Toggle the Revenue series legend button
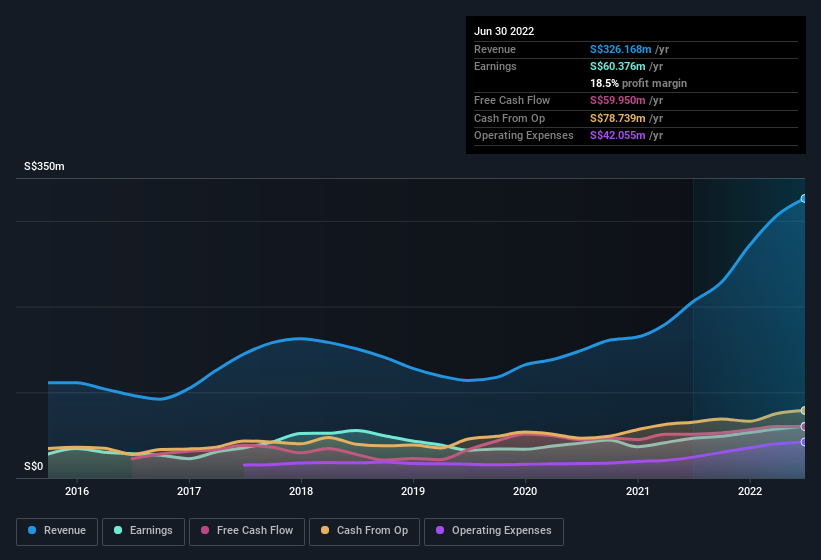The width and height of the screenshot is (821, 560). point(57,532)
